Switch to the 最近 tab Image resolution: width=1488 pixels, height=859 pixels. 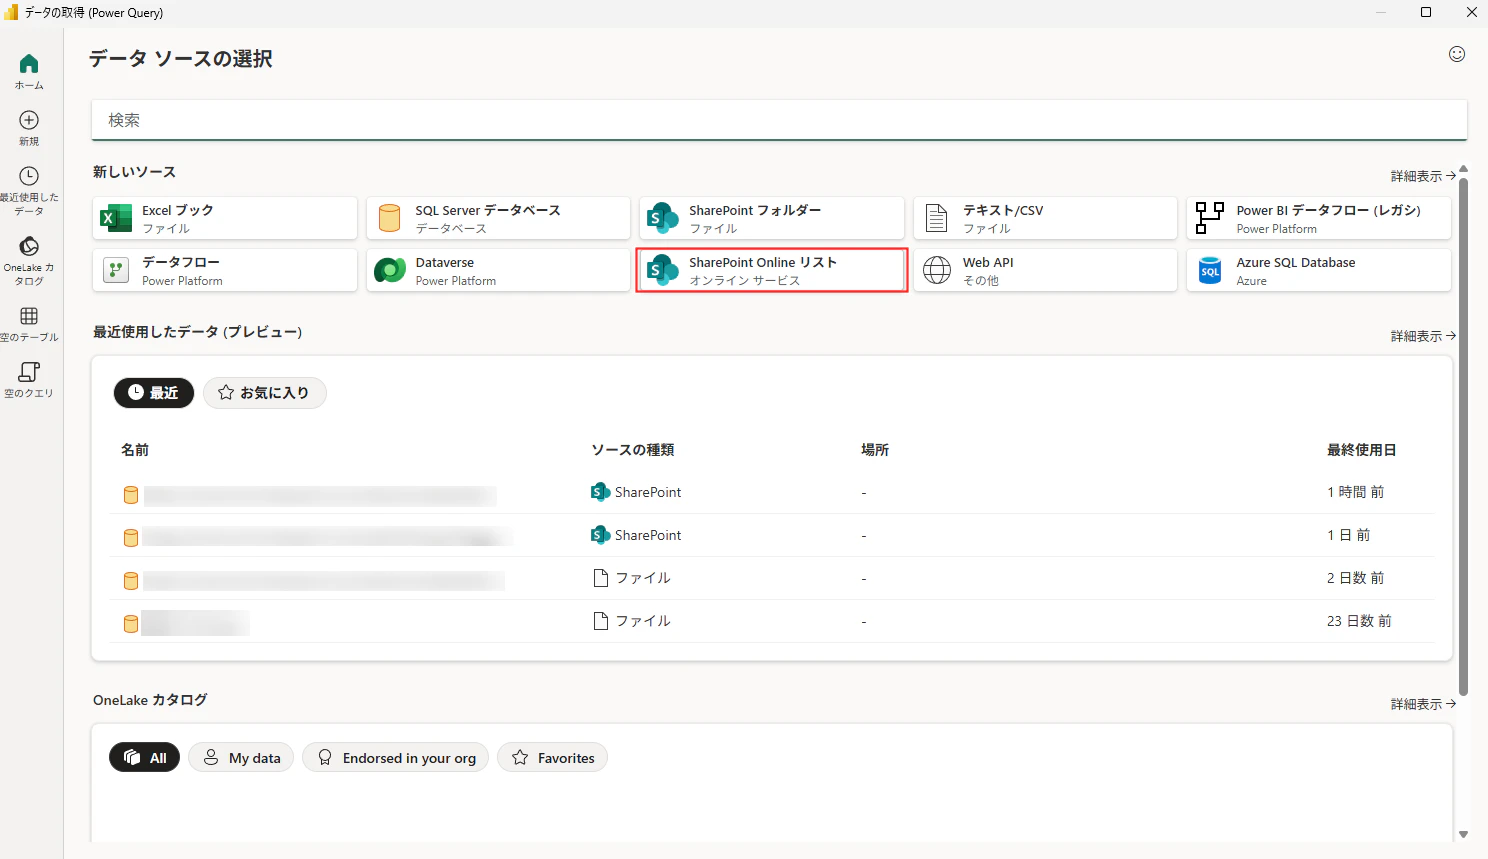154,393
